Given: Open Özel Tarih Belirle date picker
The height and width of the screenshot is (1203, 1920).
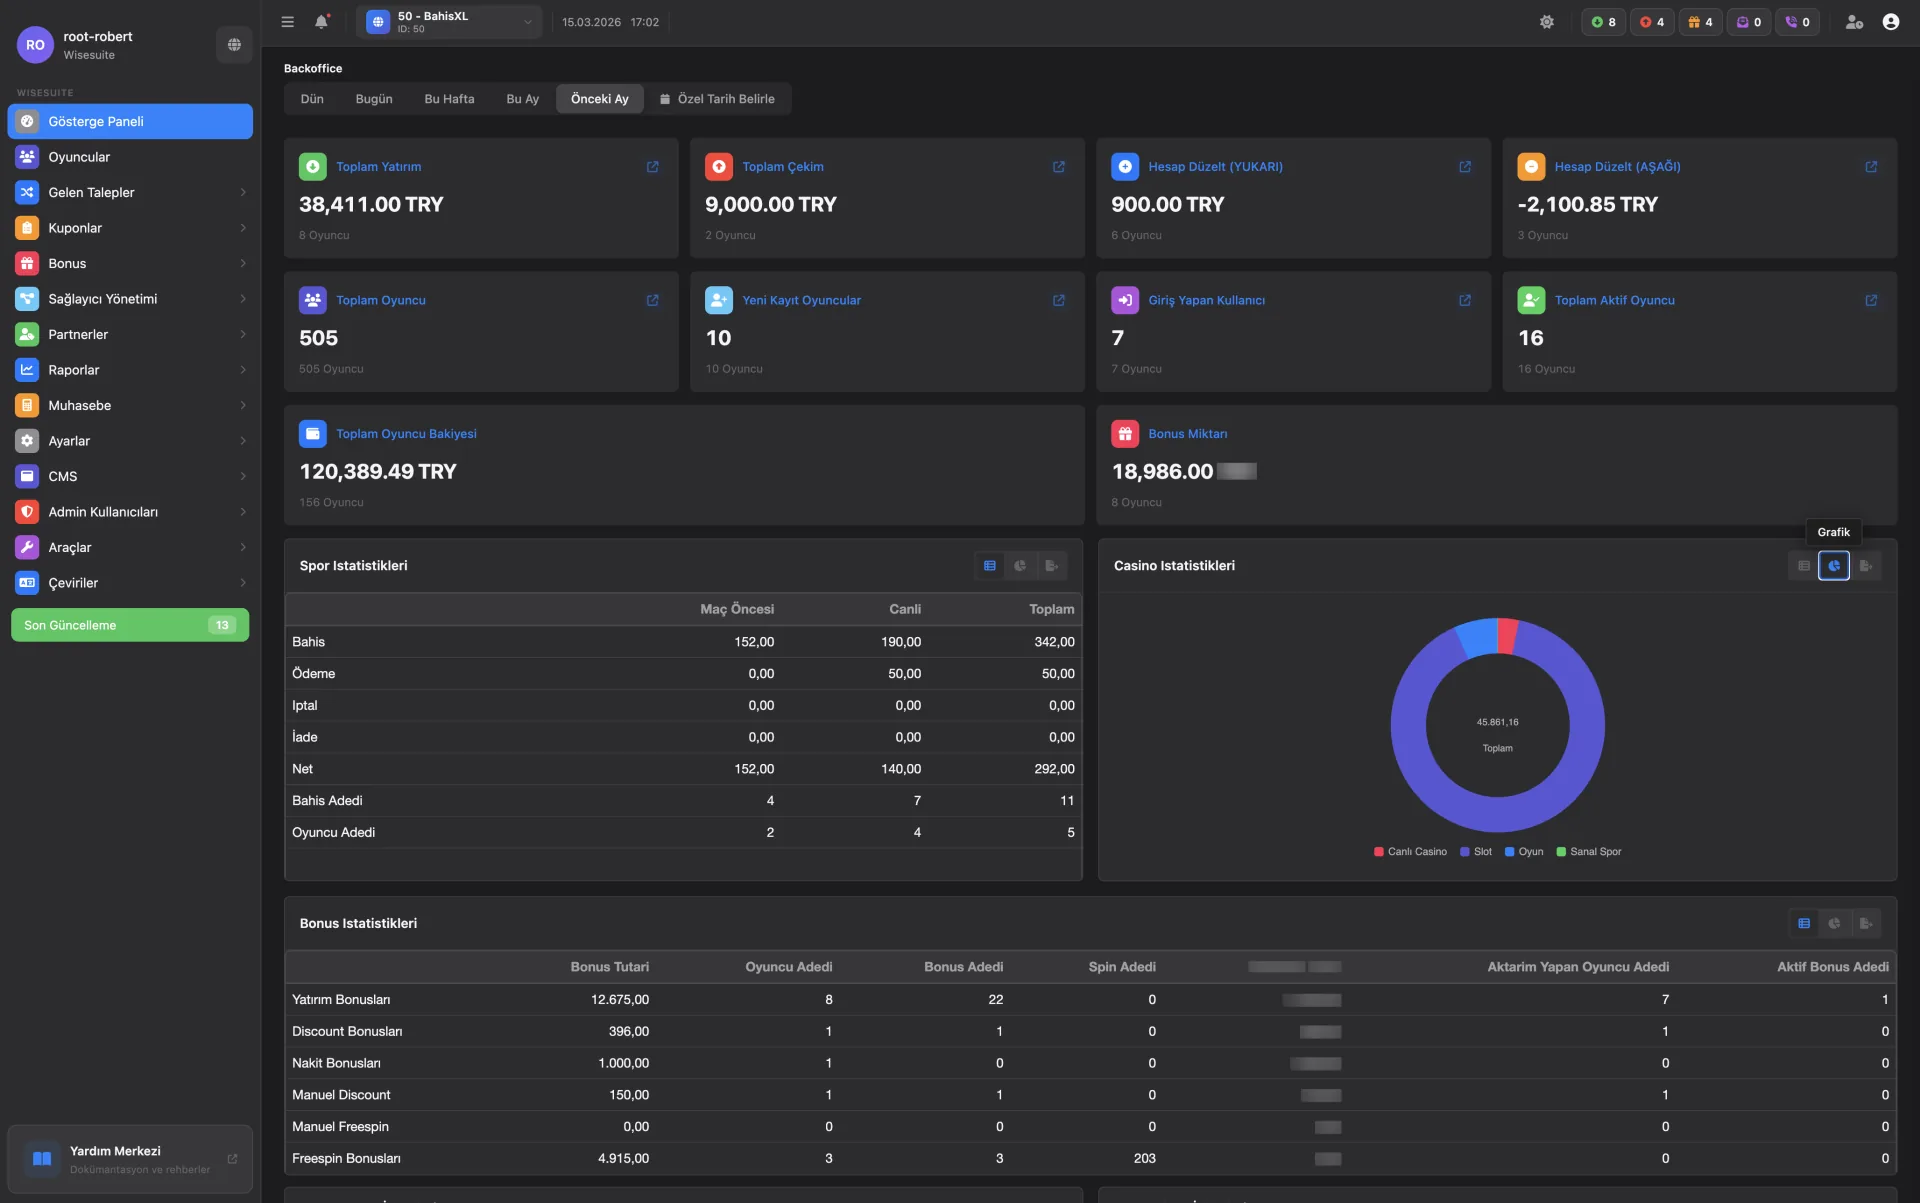Looking at the screenshot, I should [x=717, y=98].
